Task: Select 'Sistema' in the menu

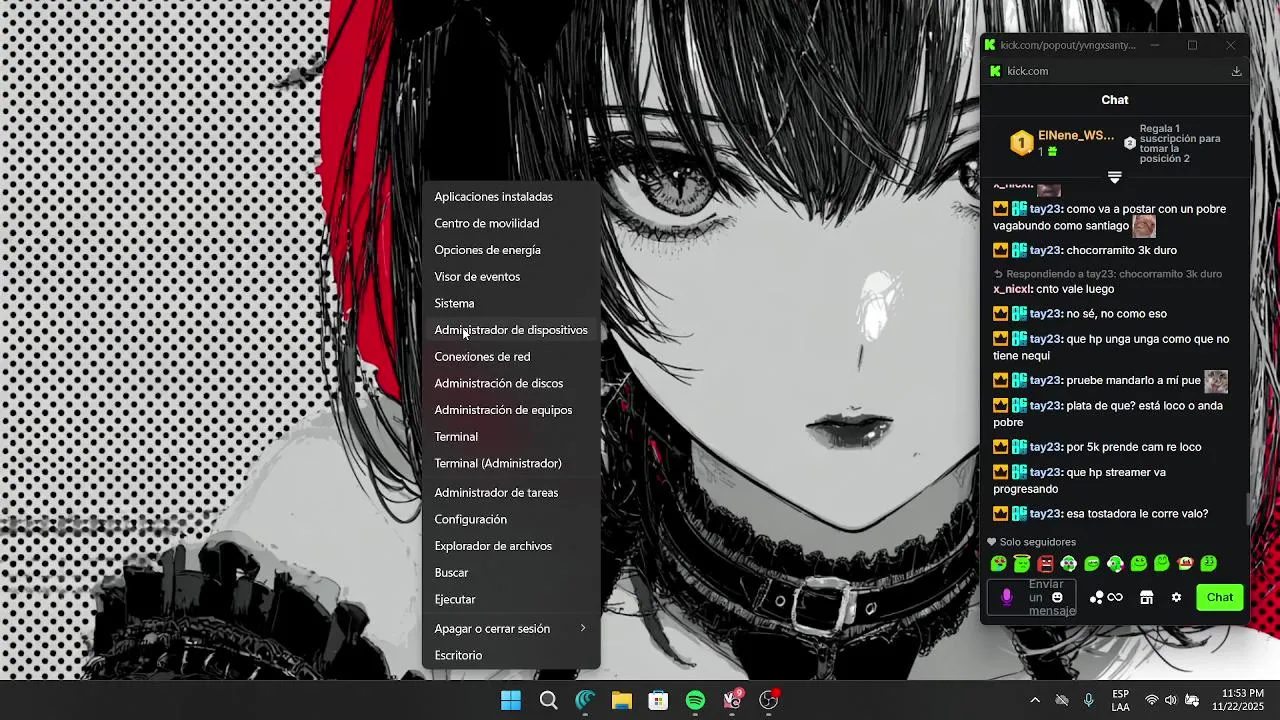Action: (511, 303)
